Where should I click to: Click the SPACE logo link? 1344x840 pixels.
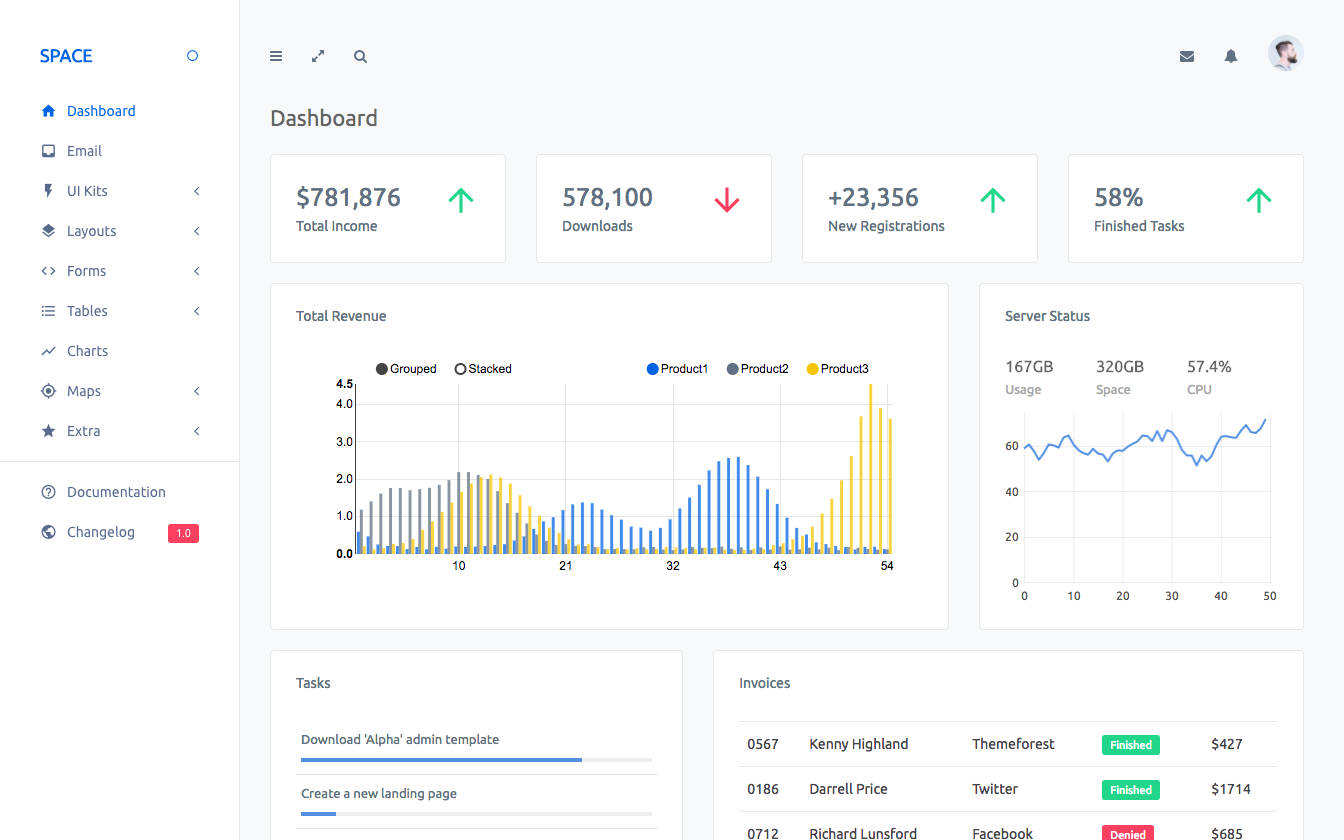[66, 56]
